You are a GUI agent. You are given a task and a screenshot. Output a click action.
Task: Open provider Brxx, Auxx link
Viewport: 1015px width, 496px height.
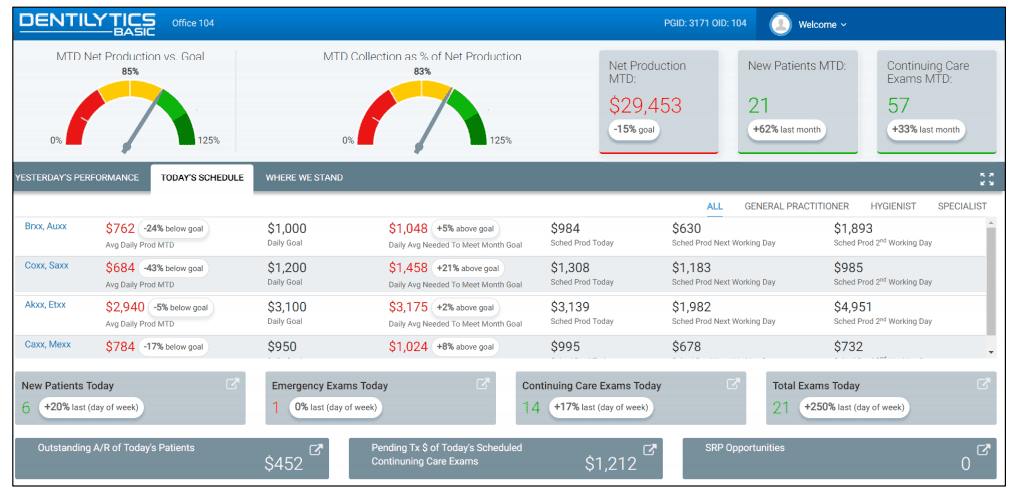click(46, 226)
